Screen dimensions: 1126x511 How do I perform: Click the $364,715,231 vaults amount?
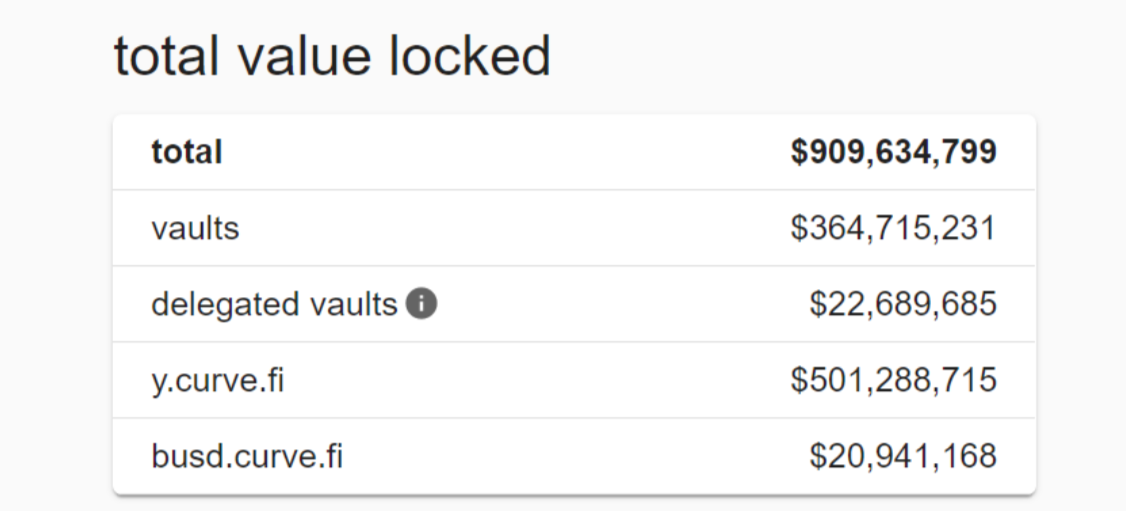[x=893, y=228]
